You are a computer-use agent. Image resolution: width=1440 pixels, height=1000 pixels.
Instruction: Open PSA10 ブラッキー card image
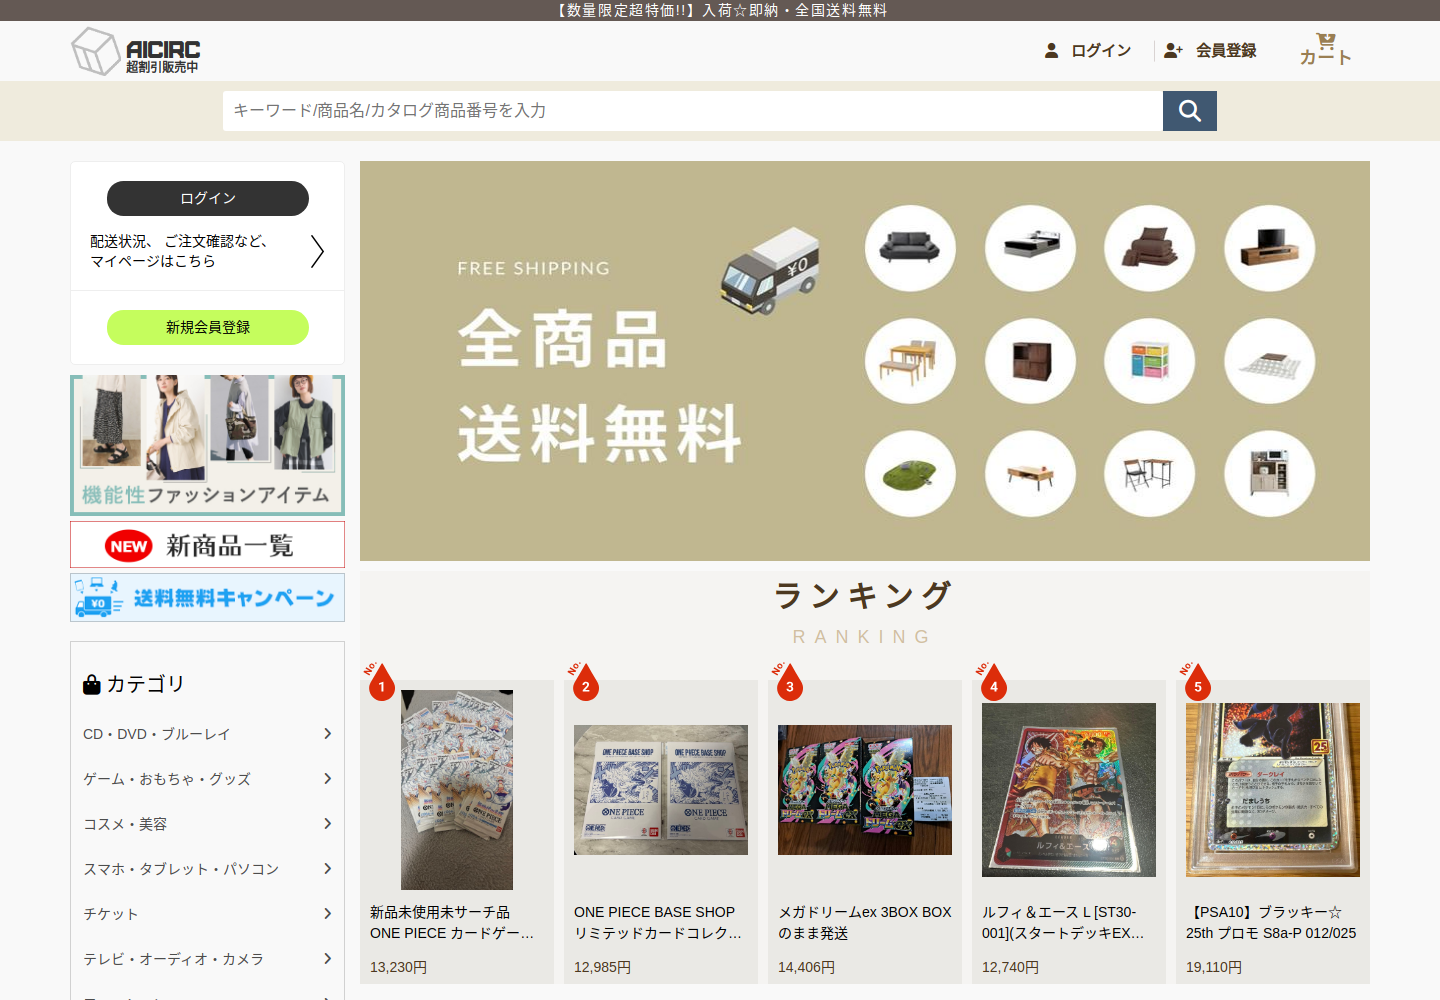[x=1273, y=790]
